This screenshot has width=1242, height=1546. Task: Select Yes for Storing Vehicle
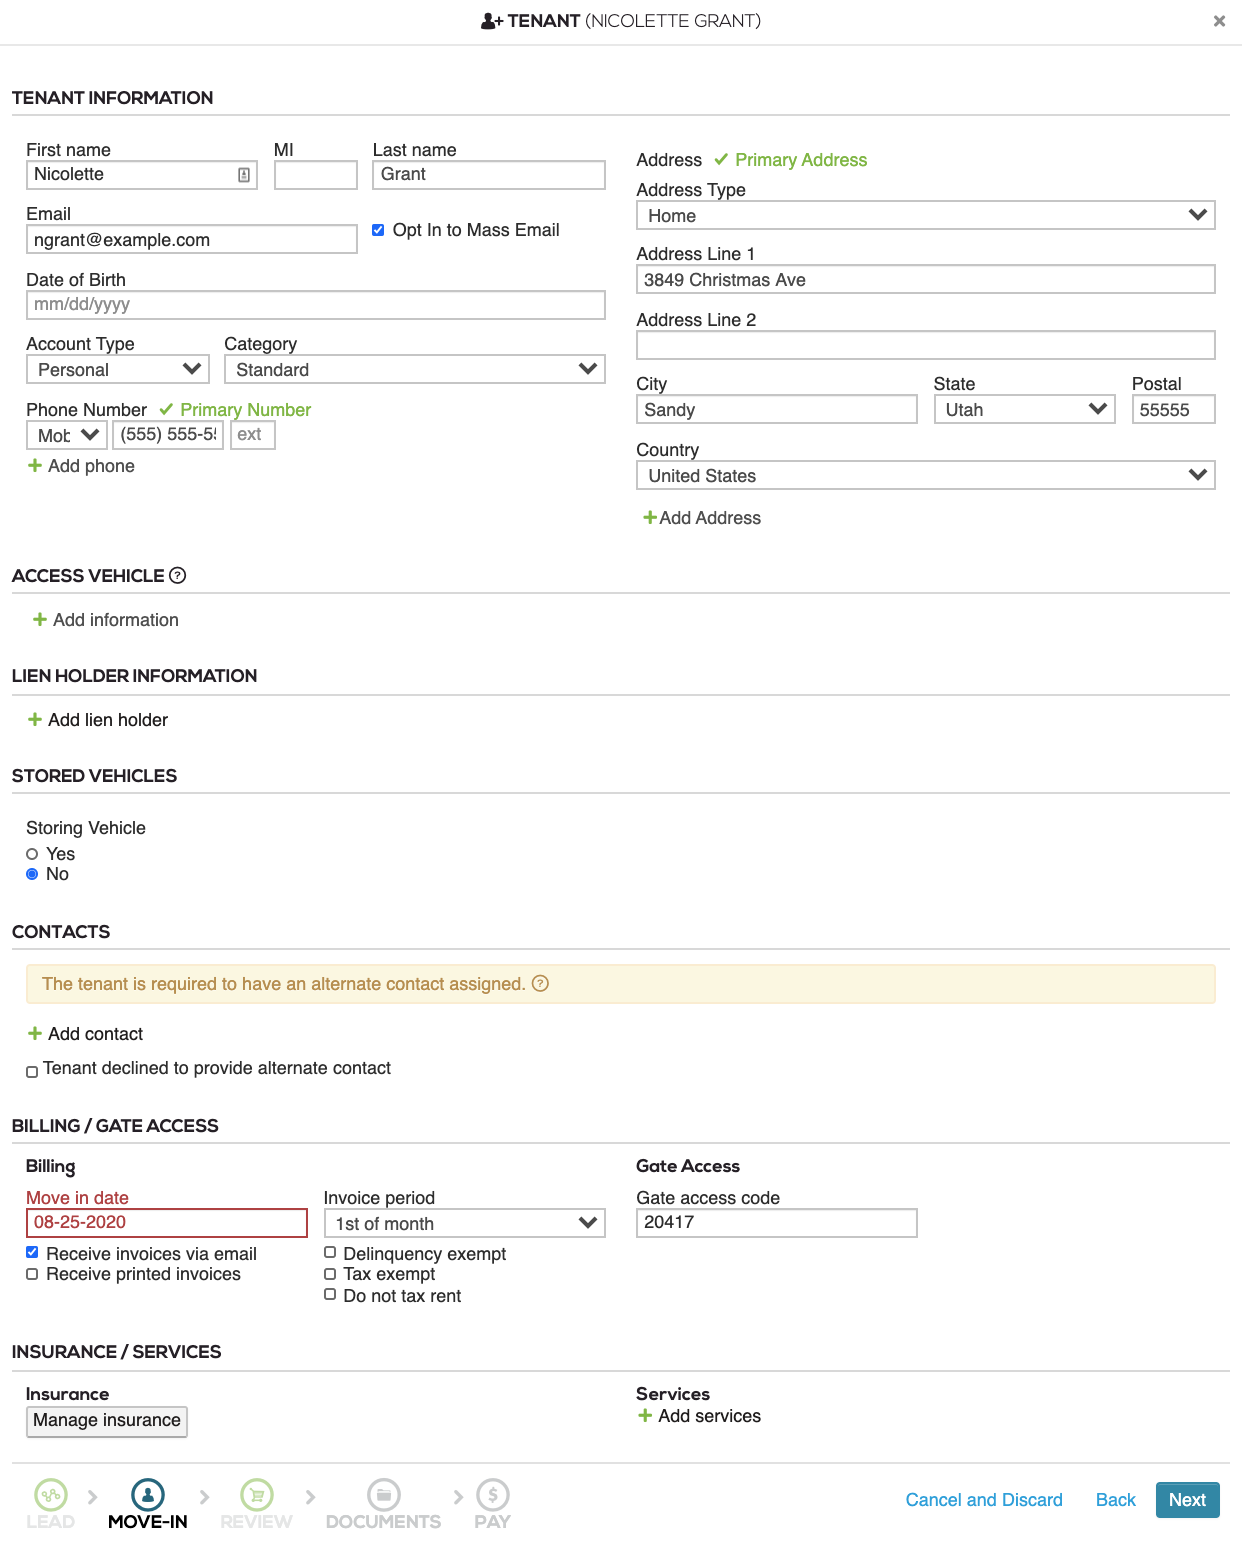click(31, 854)
